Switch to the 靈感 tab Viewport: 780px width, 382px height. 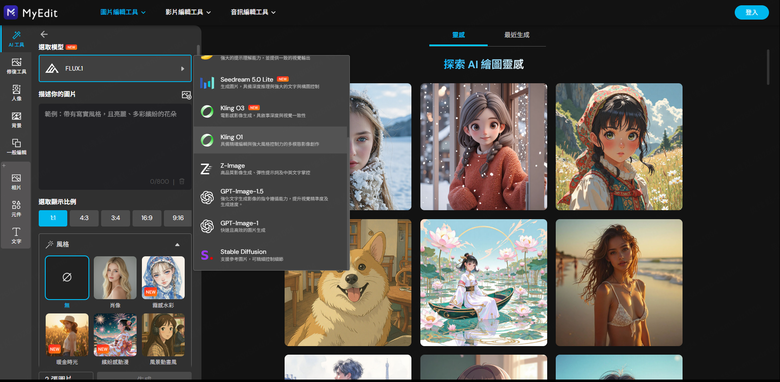[459, 35]
